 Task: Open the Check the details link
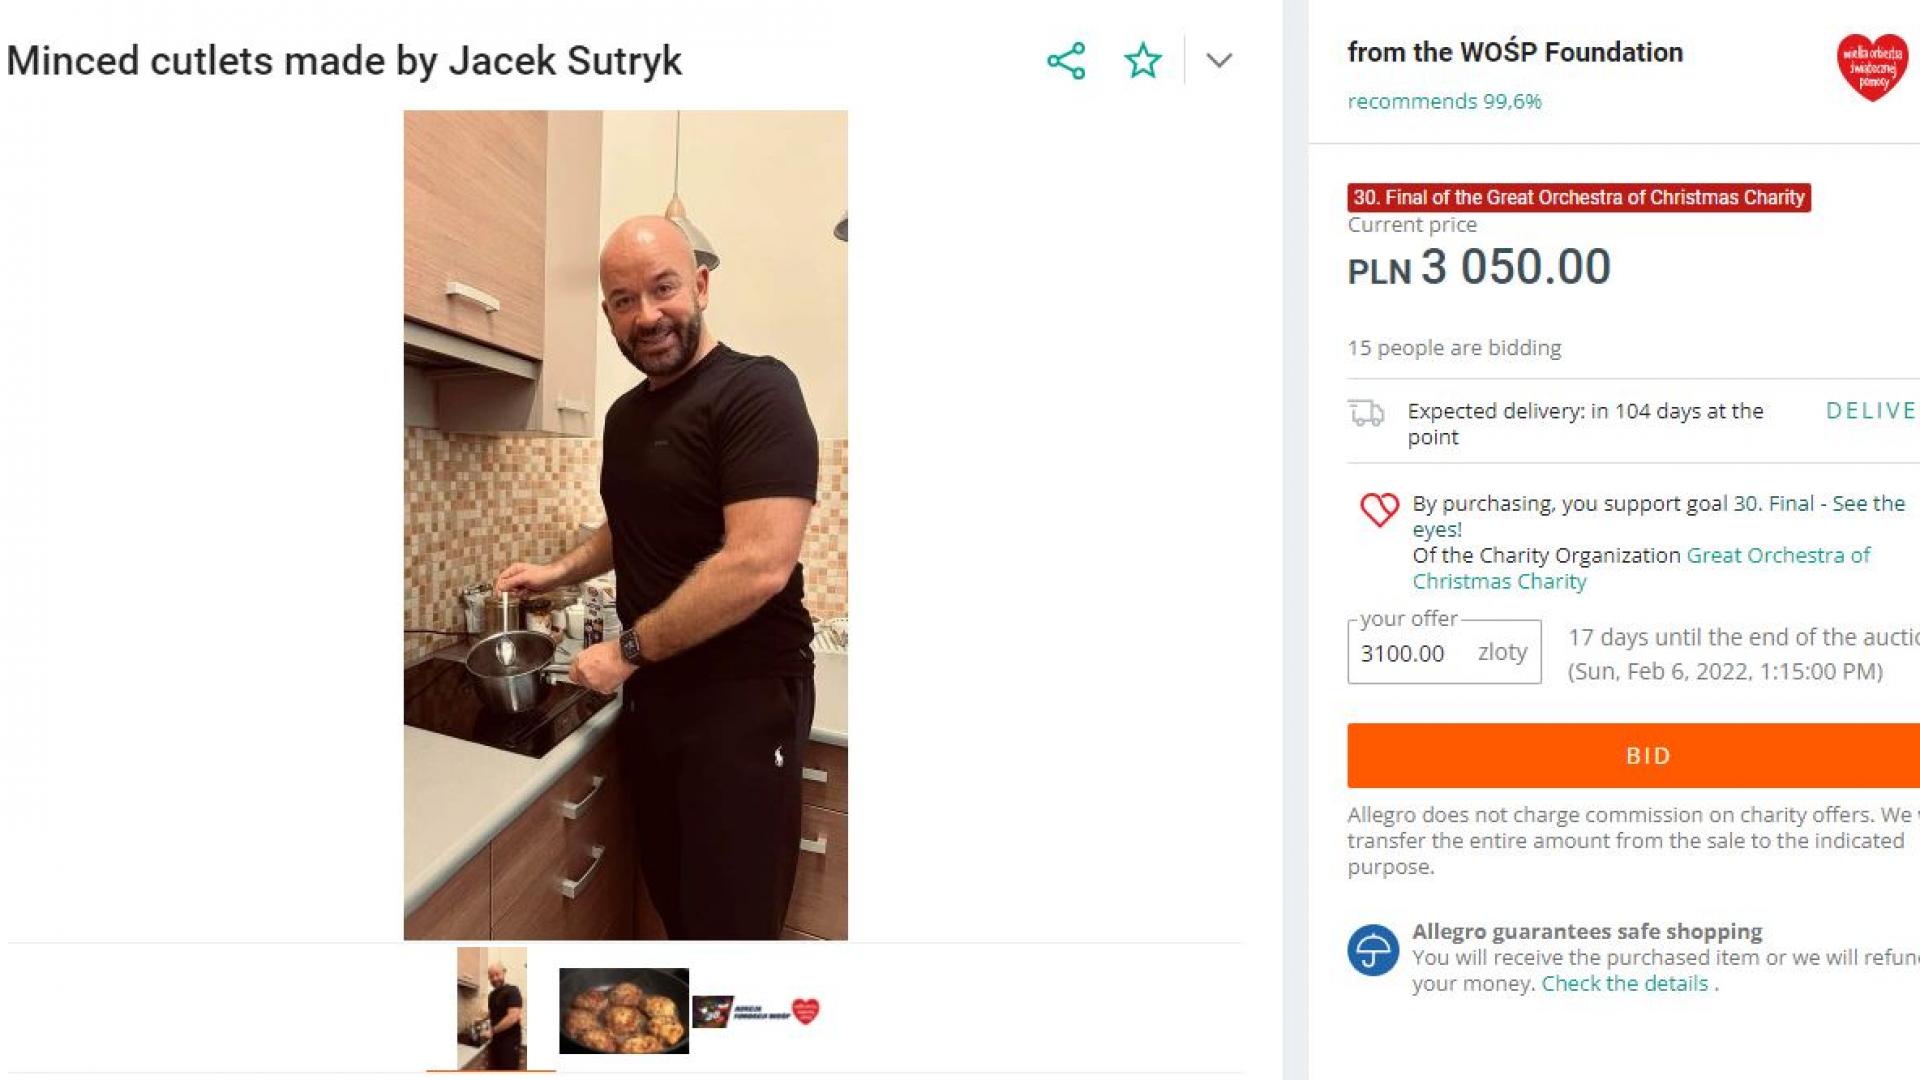pos(1624,984)
